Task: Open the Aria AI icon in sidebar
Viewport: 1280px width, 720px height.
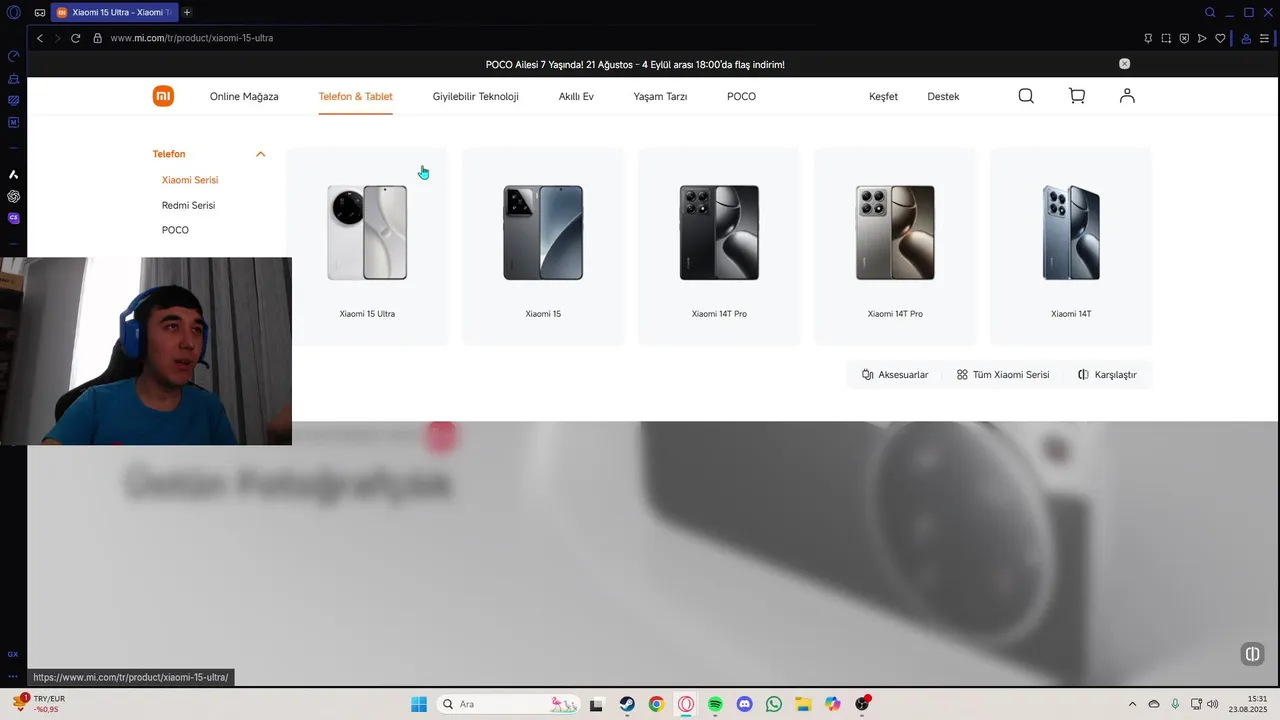Action: (x=13, y=175)
